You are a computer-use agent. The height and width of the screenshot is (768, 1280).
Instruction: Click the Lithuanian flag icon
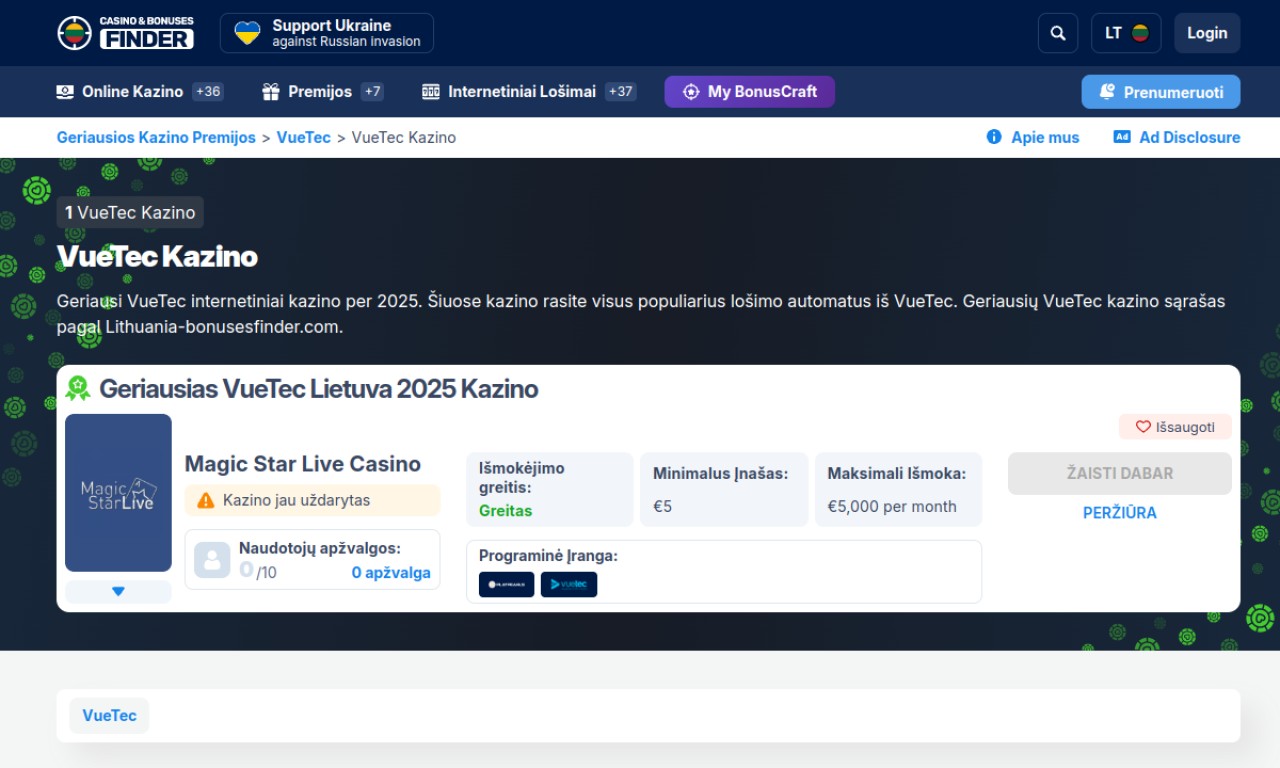point(1140,33)
